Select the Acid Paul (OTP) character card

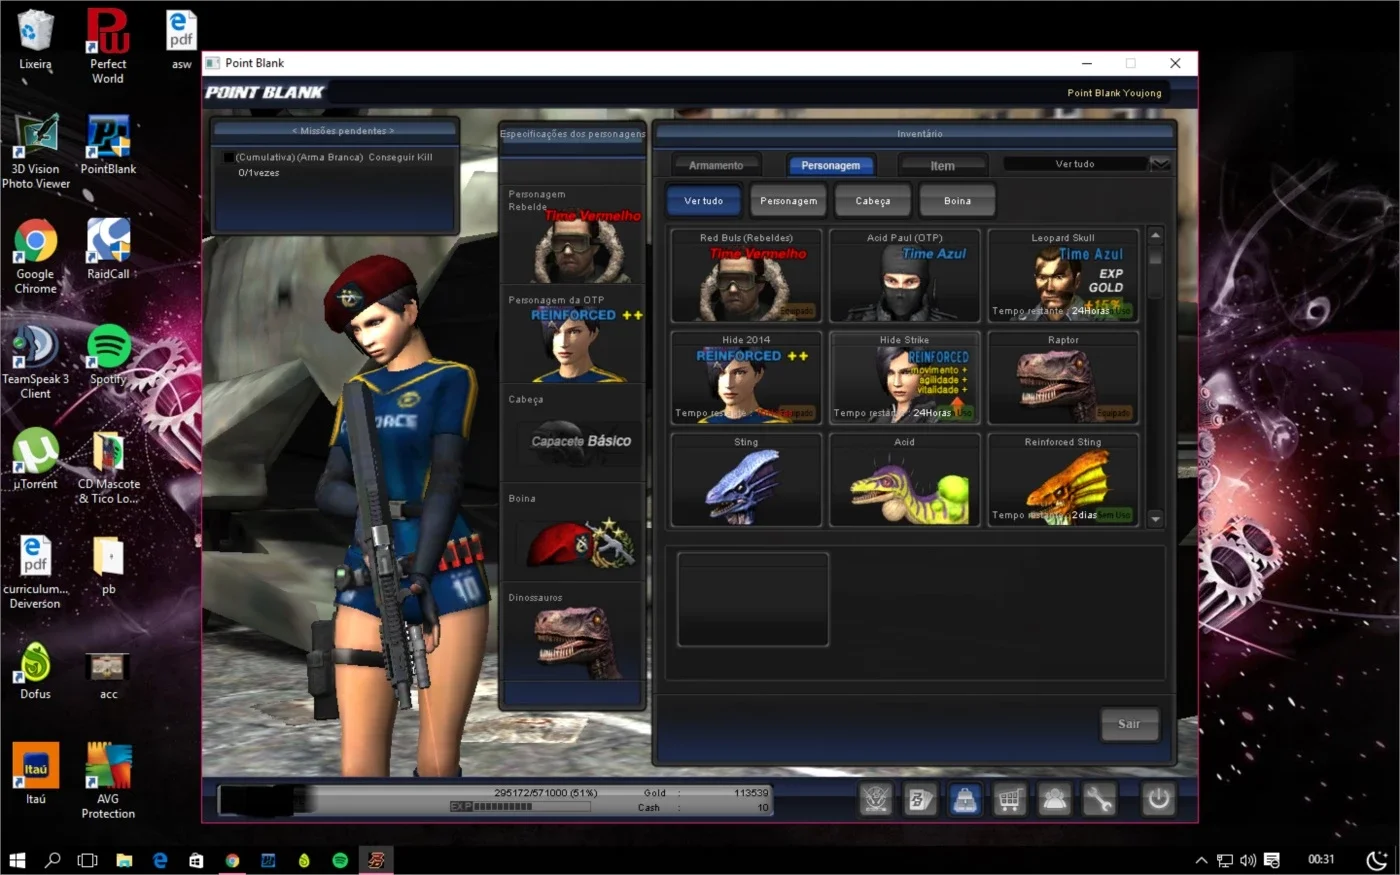[x=904, y=275]
